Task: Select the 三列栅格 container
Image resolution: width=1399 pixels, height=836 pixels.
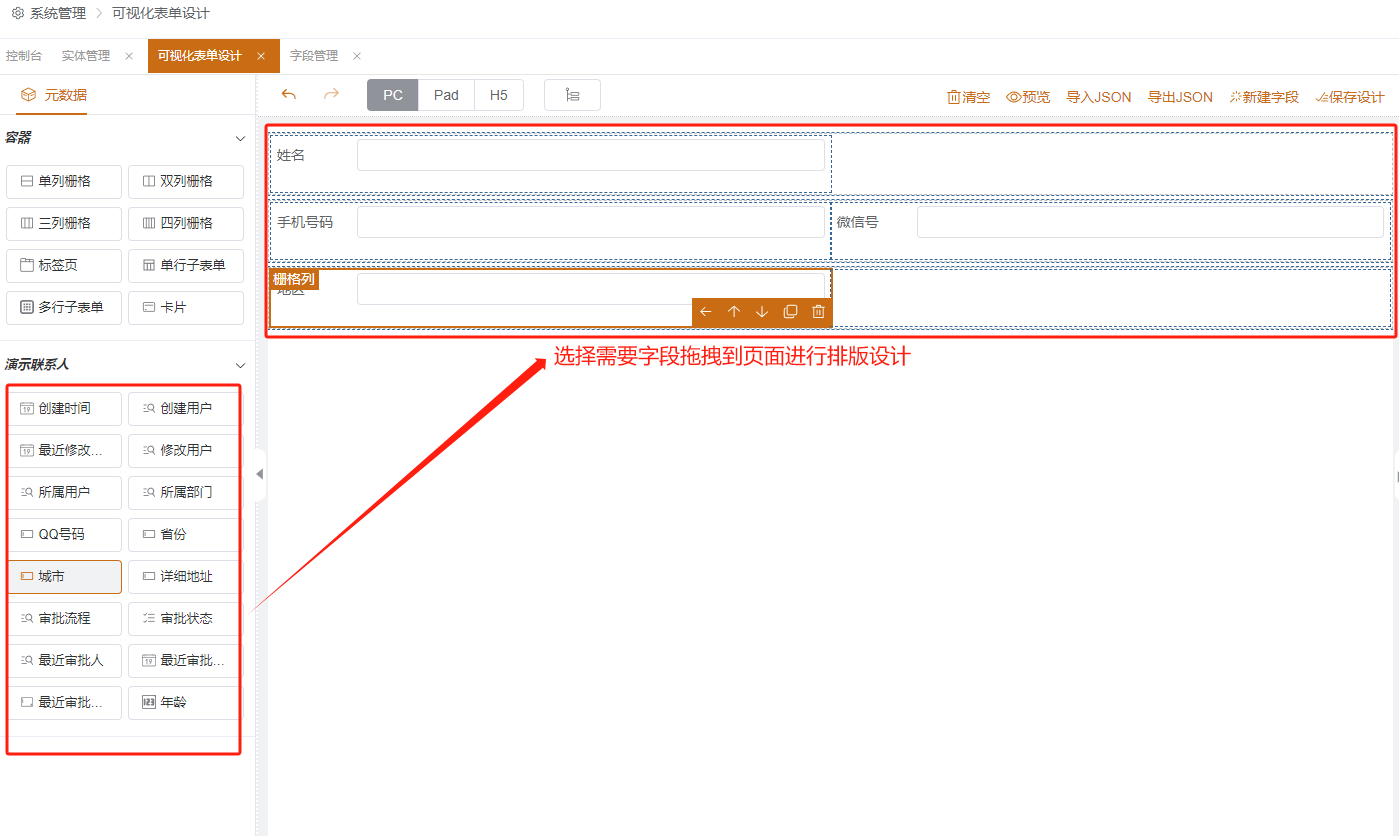Action: (64, 223)
